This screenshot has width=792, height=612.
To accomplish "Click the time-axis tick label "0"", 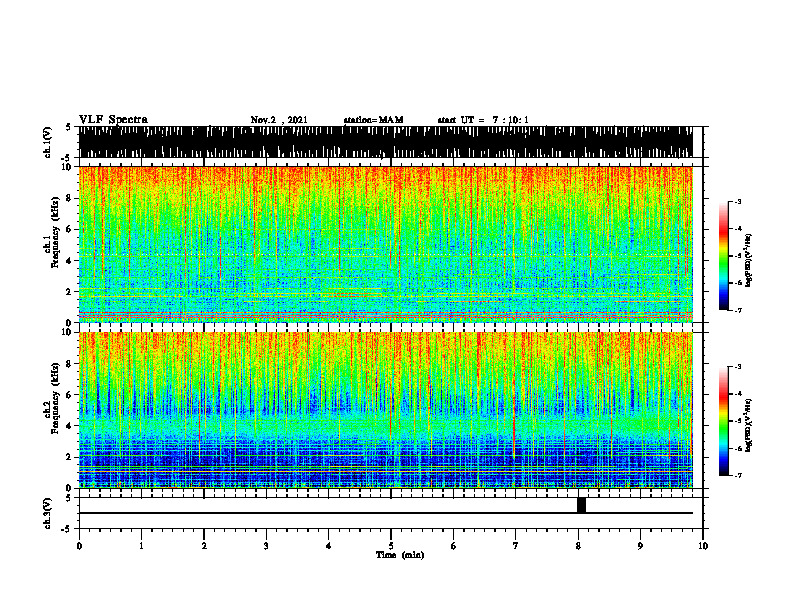I will pos(79,546).
